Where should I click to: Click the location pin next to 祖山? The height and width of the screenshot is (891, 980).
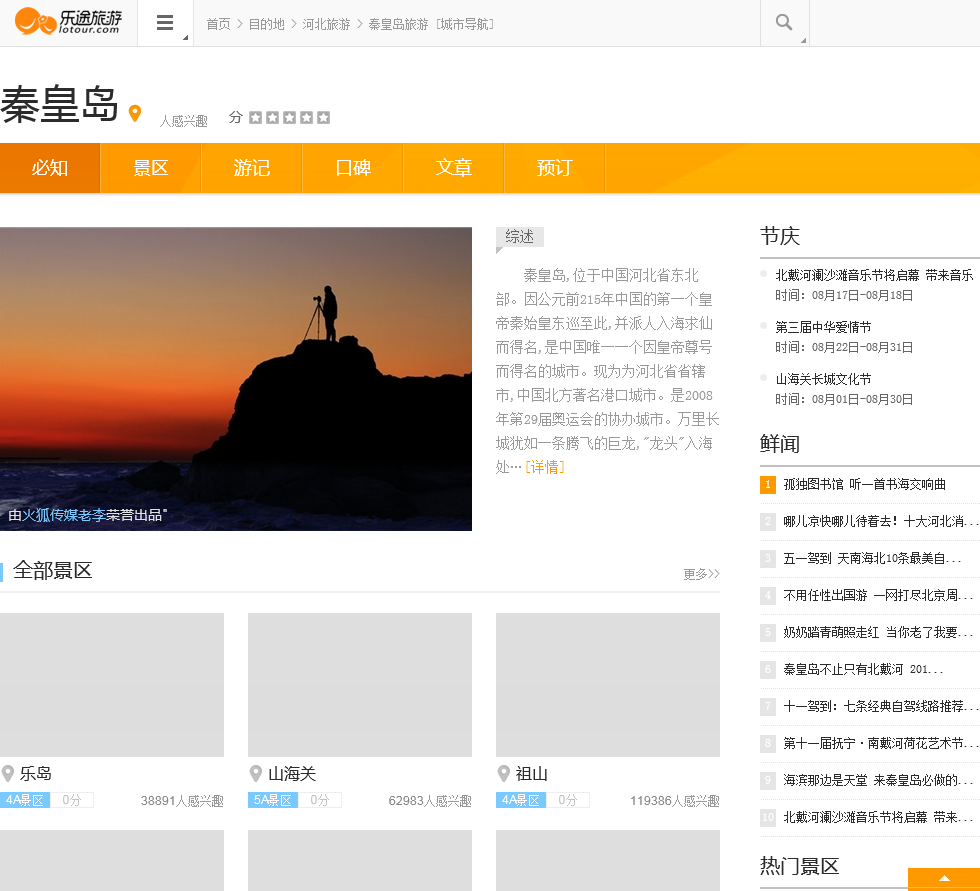[x=504, y=773]
